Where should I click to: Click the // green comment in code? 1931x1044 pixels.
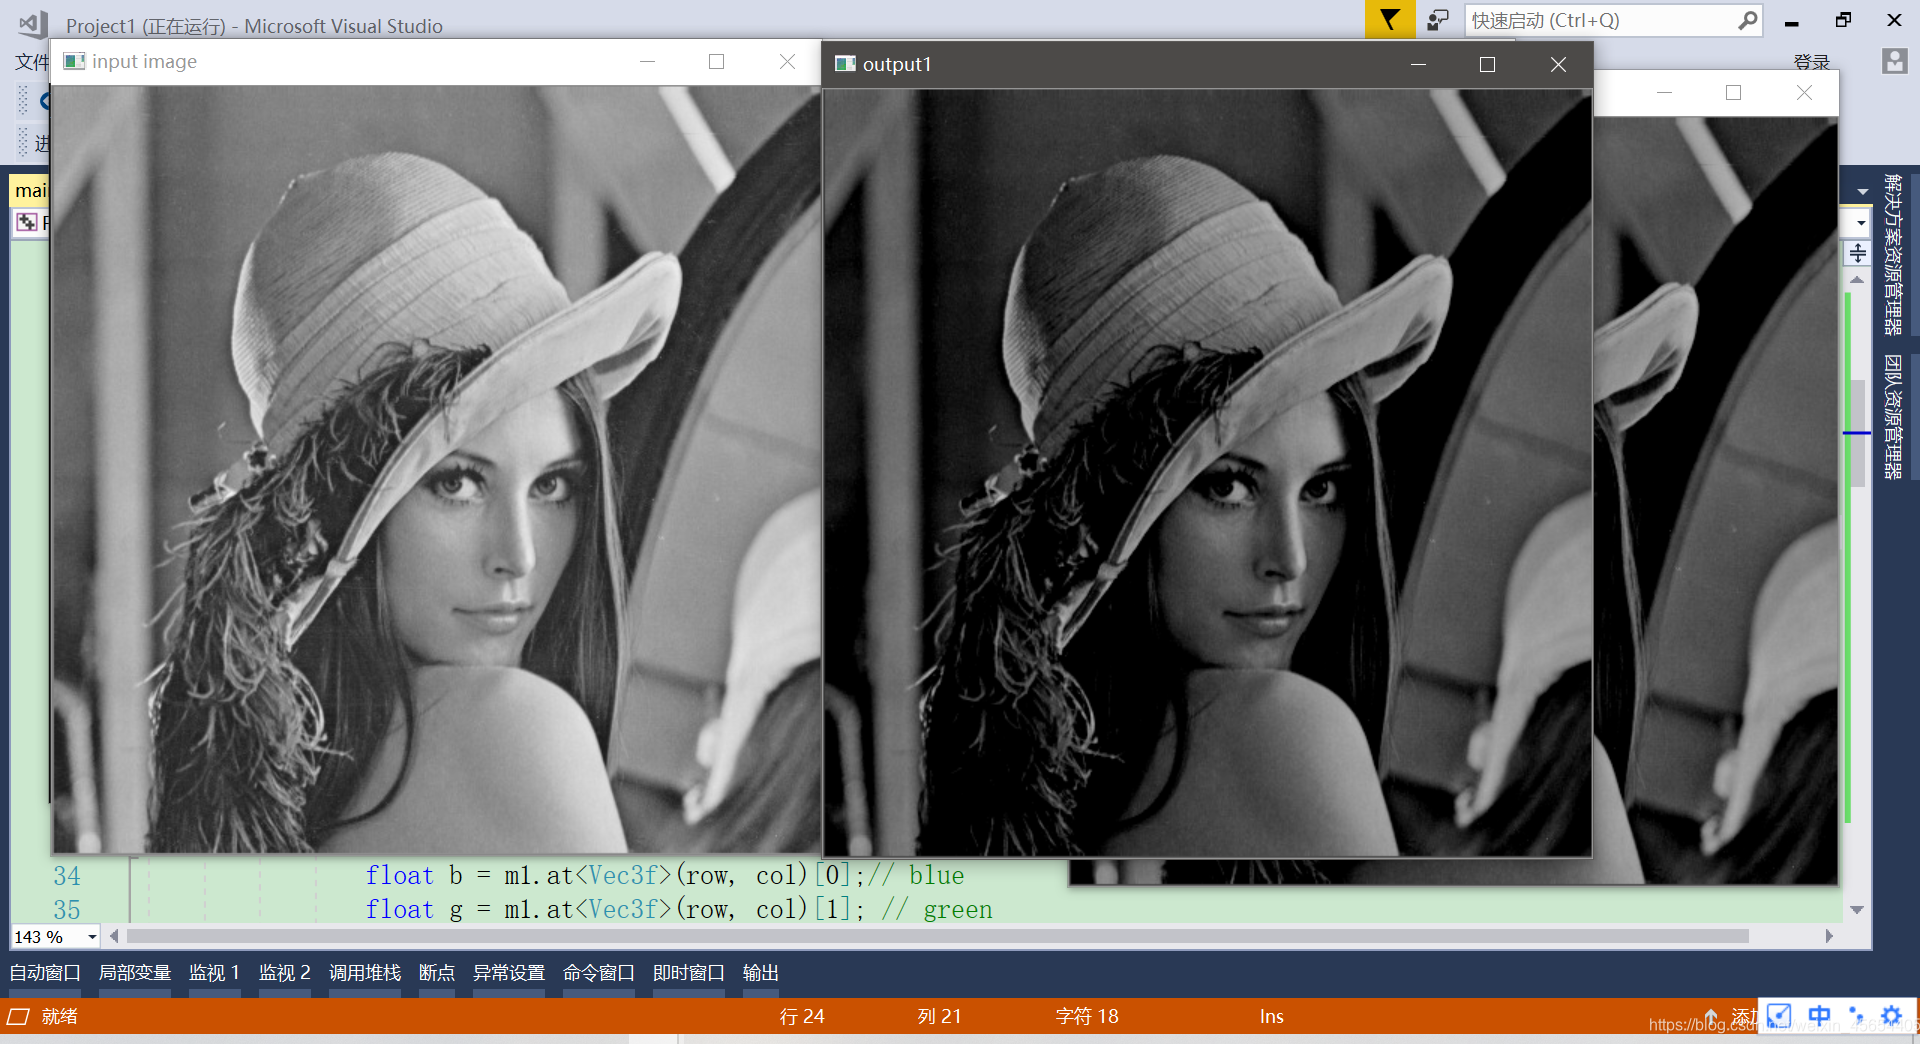click(937, 909)
